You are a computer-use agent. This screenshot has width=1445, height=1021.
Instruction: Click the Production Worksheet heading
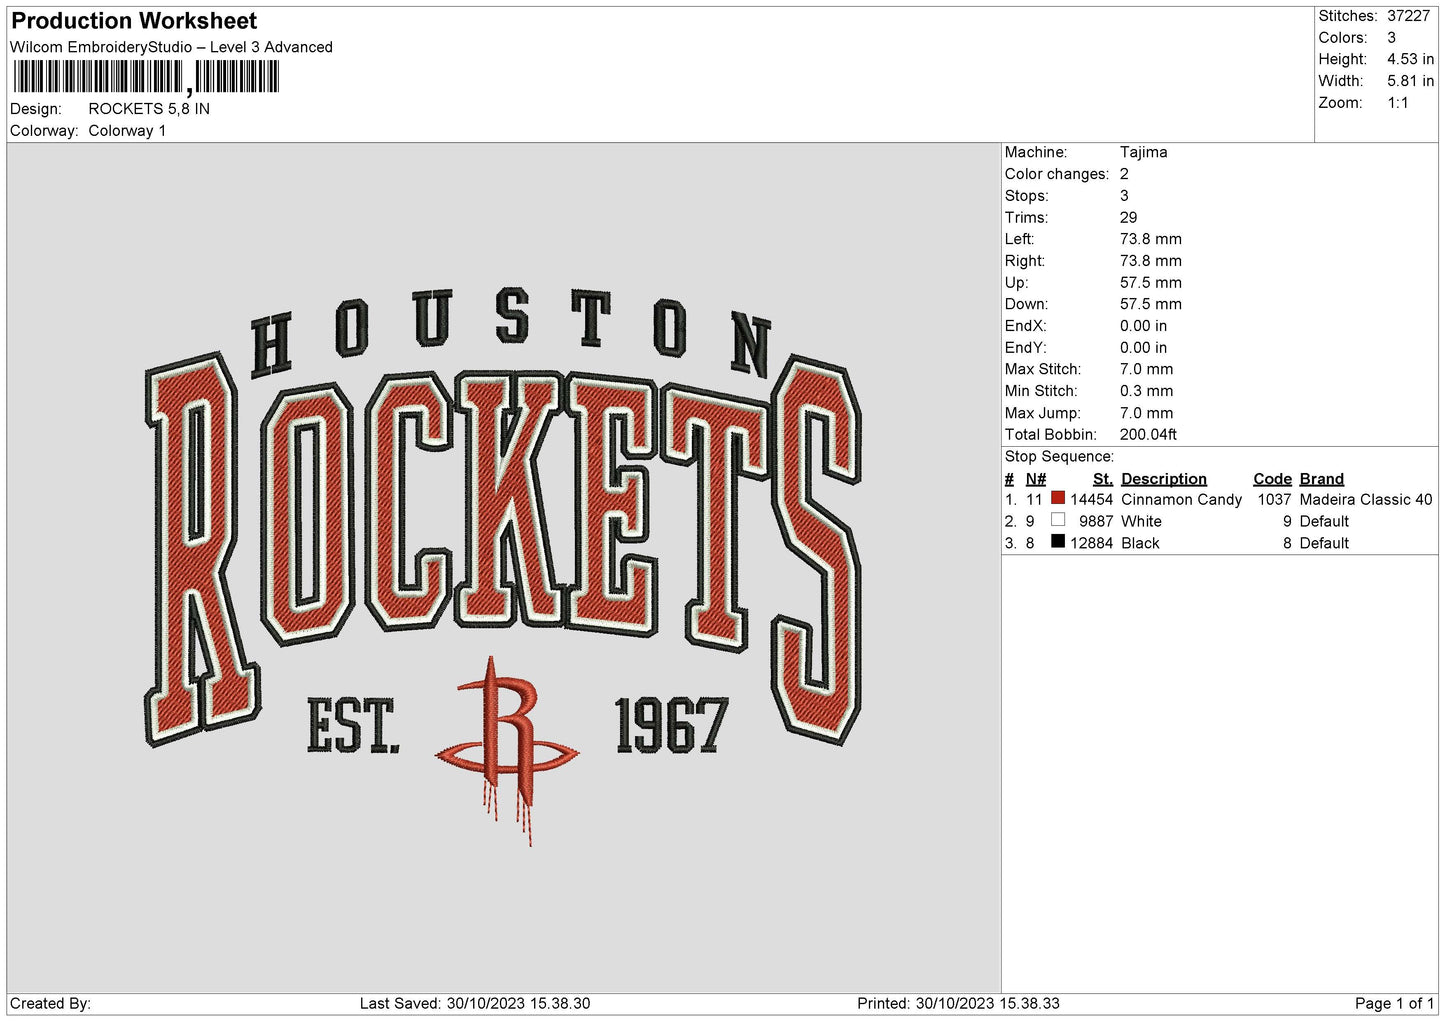[x=134, y=21]
